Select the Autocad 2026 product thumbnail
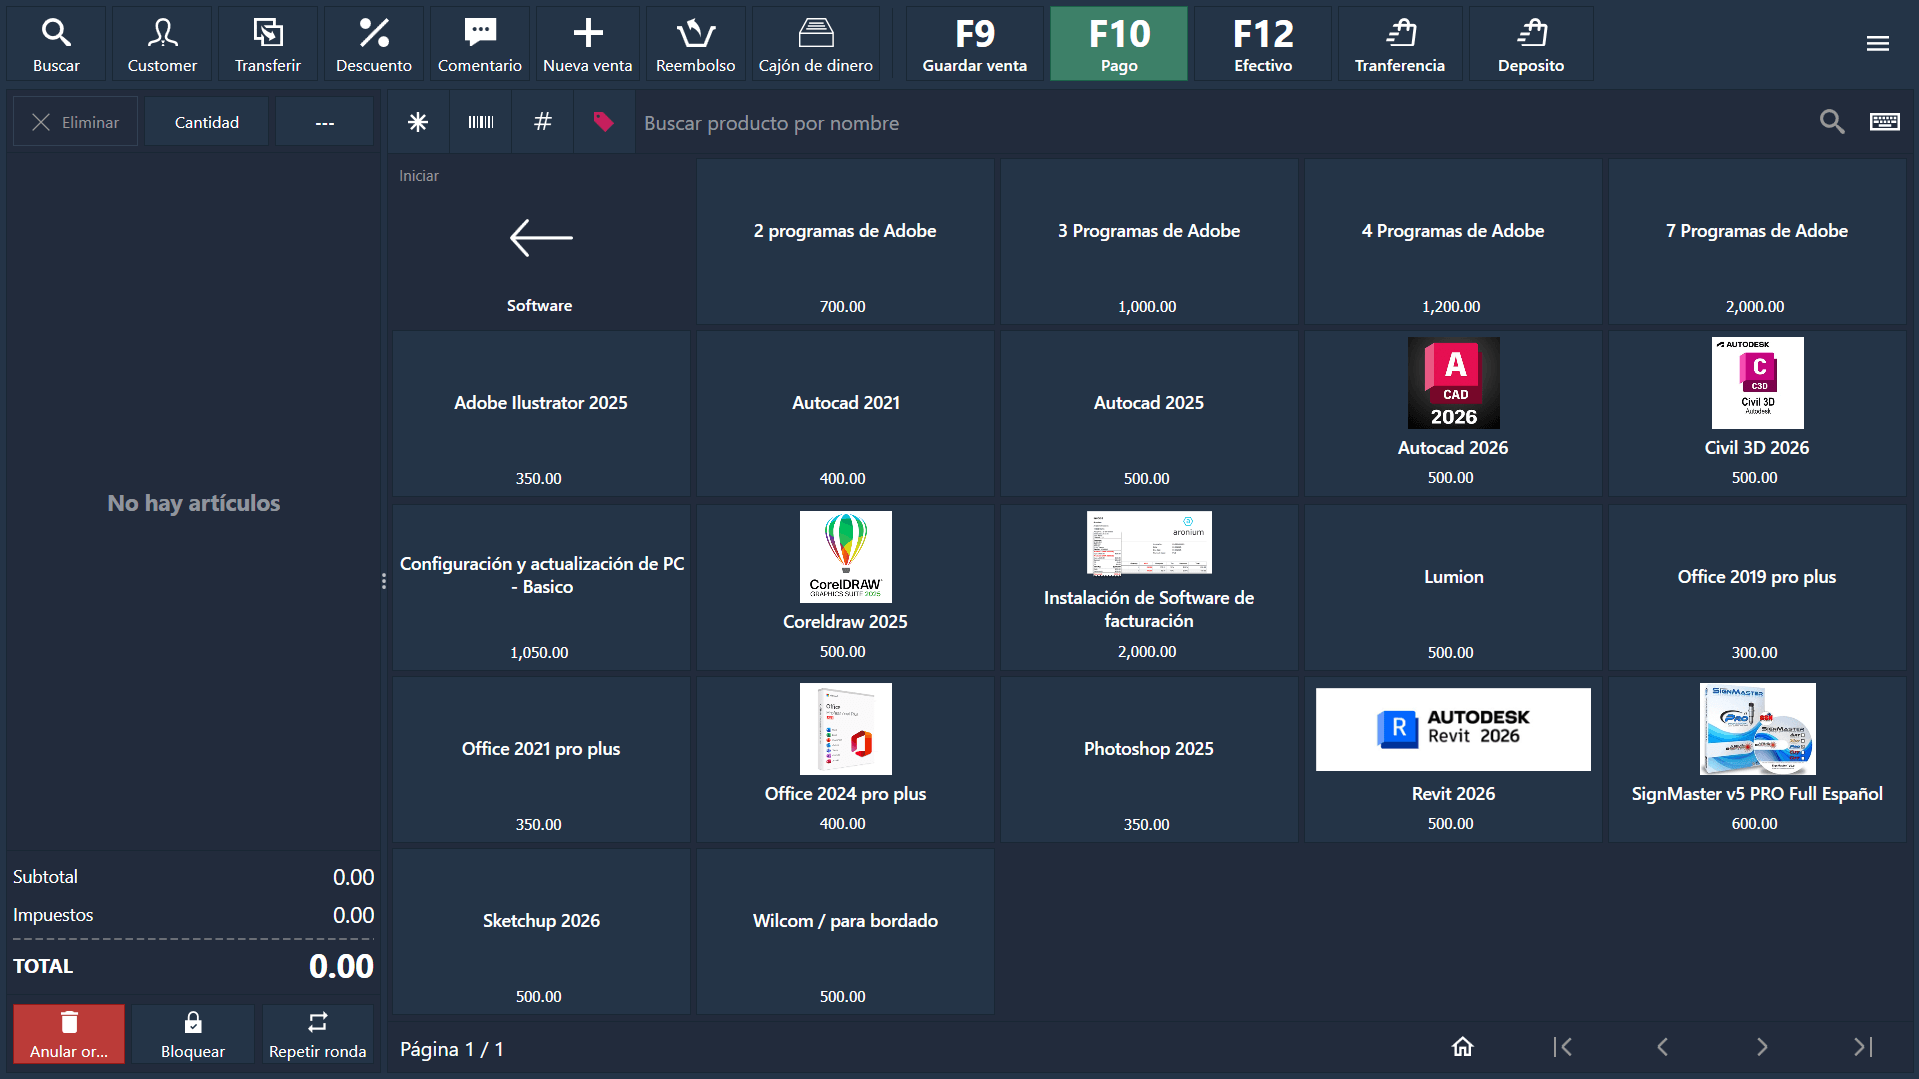The width and height of the screenshot is (1919, 1079). 1454,383
